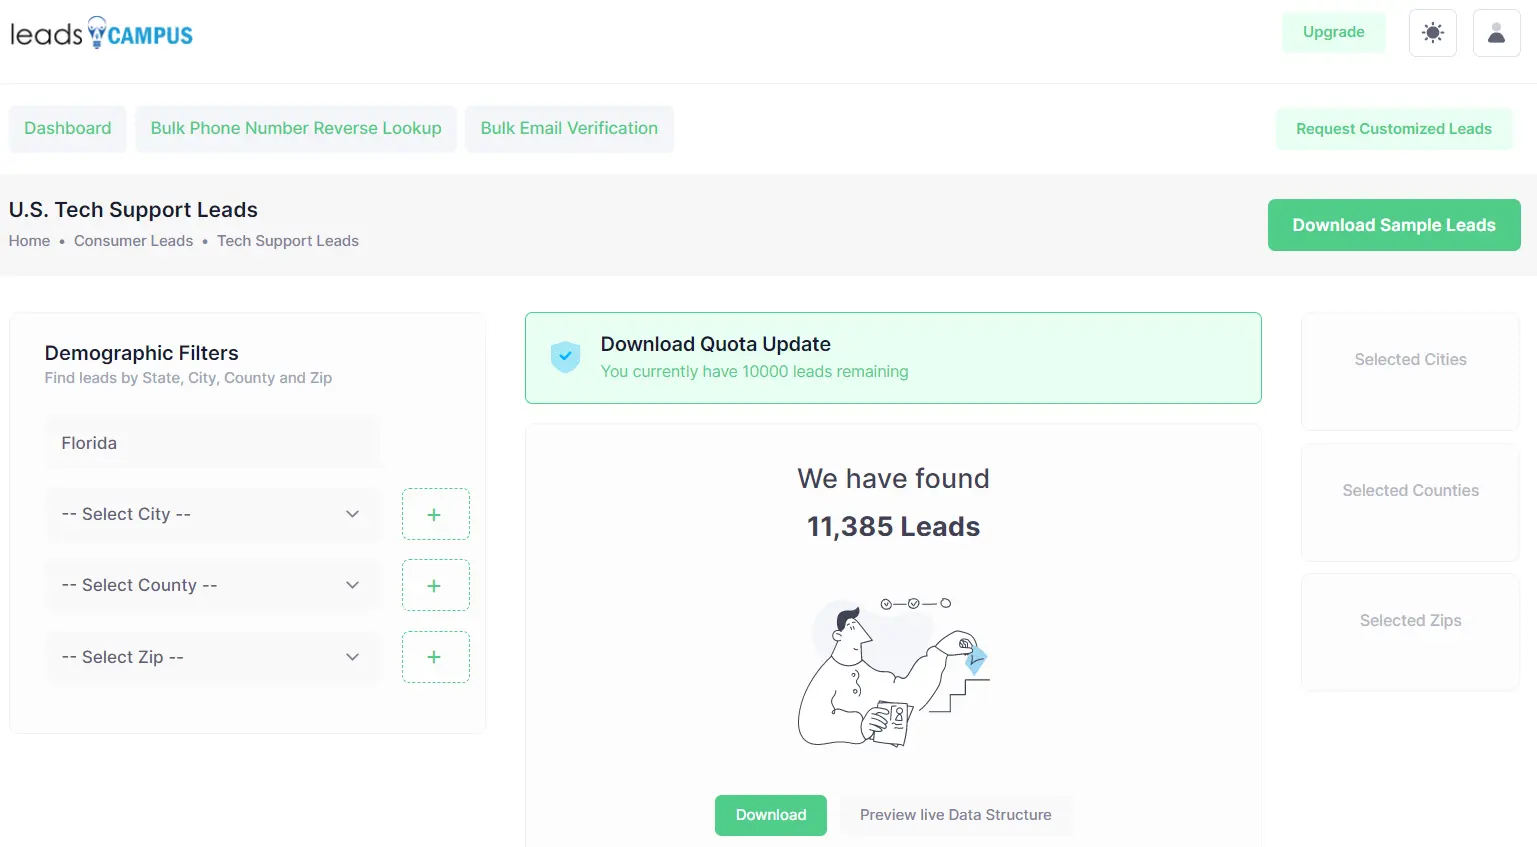Expand the Select Zip dropdown
This screenshot has height=847, width=1537.
coord(213,657)
